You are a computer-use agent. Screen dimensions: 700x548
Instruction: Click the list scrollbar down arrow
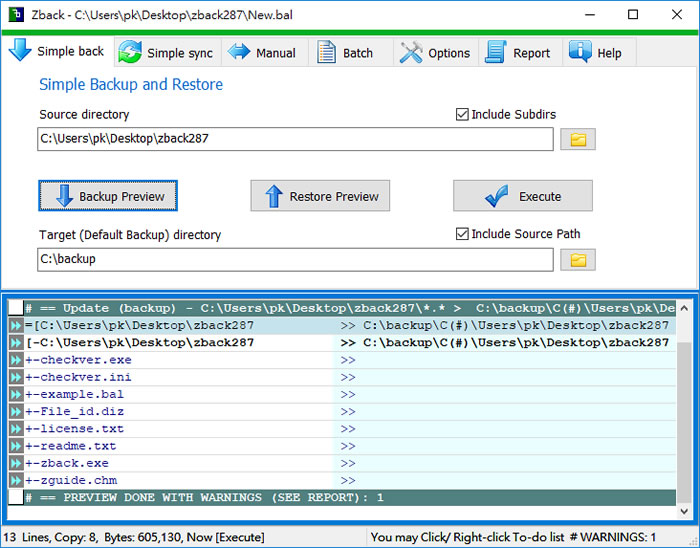[x=684, y=511]
